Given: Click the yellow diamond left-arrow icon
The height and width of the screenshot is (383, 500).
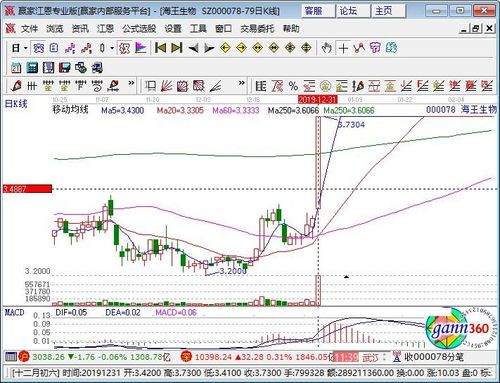Looking at the screenshot, I should [225, 48].
